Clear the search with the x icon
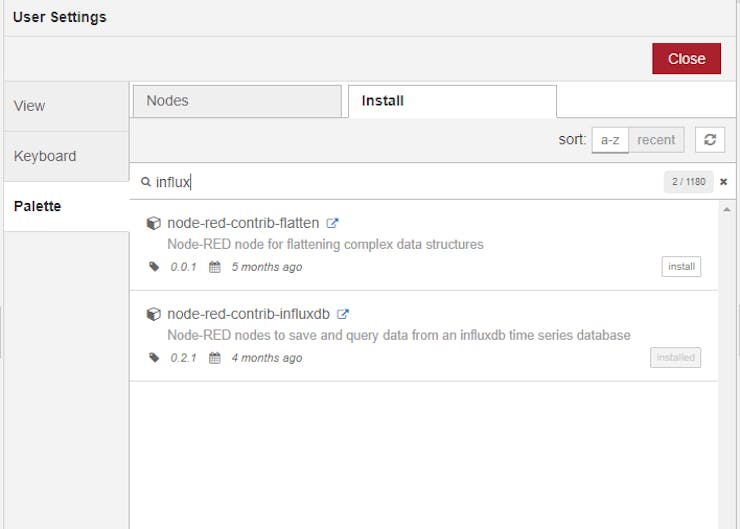 coord(723,182)
